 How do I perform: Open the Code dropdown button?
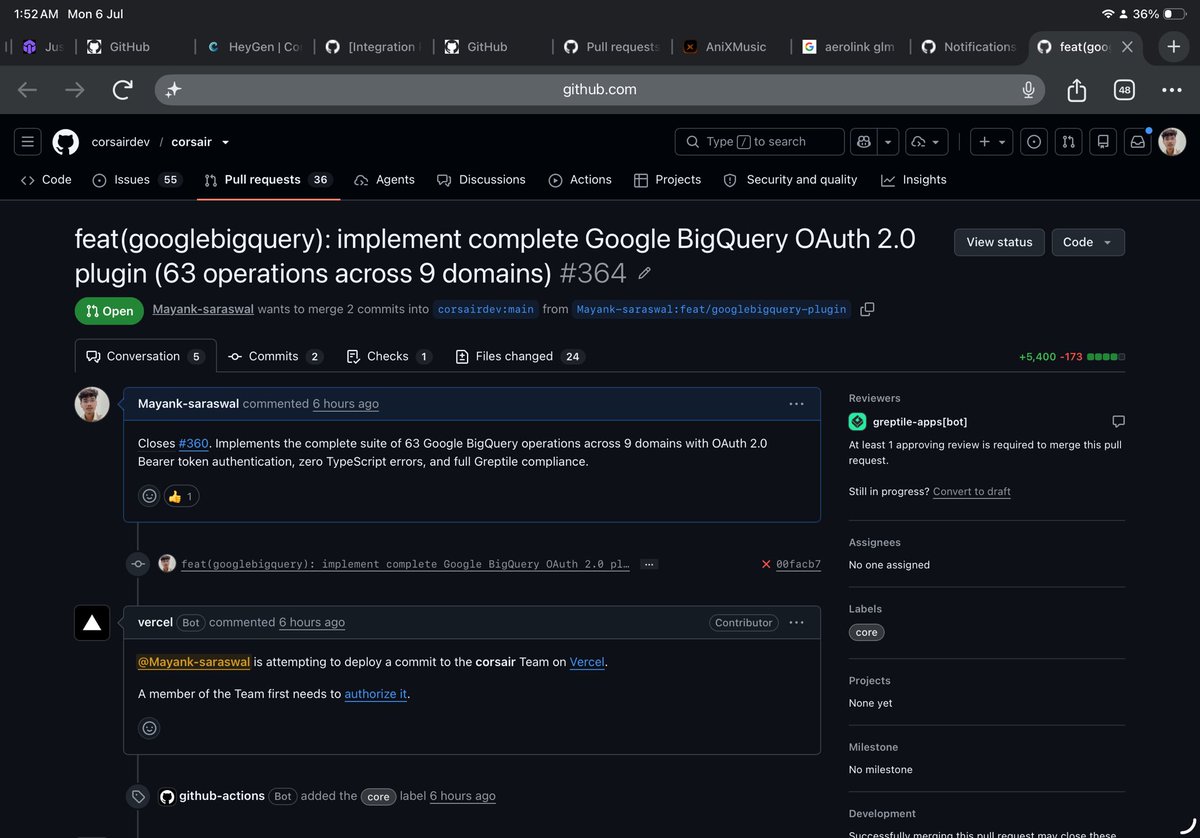pos(1088,242)
